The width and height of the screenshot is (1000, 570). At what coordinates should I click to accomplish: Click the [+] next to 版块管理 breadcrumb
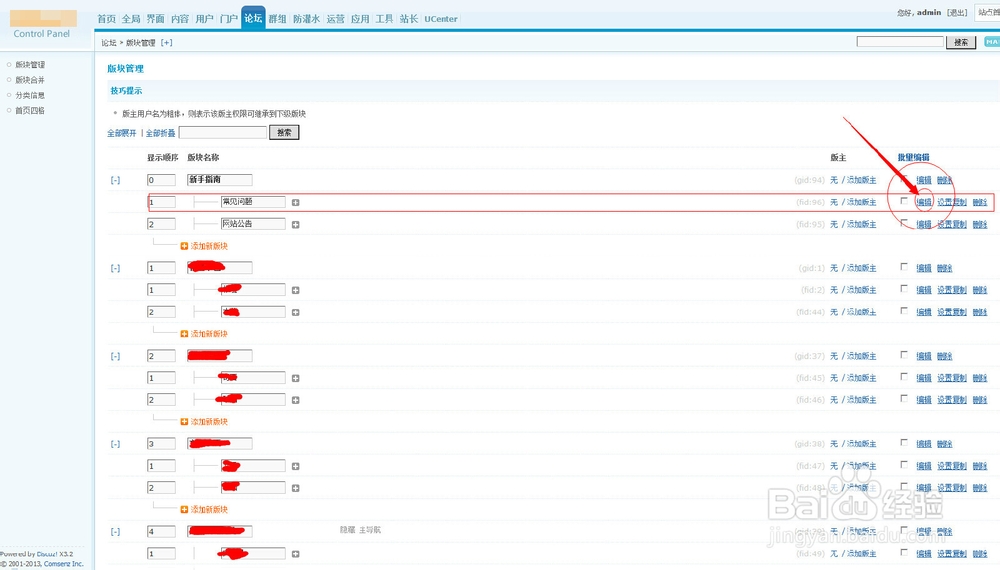click(166, 43)
